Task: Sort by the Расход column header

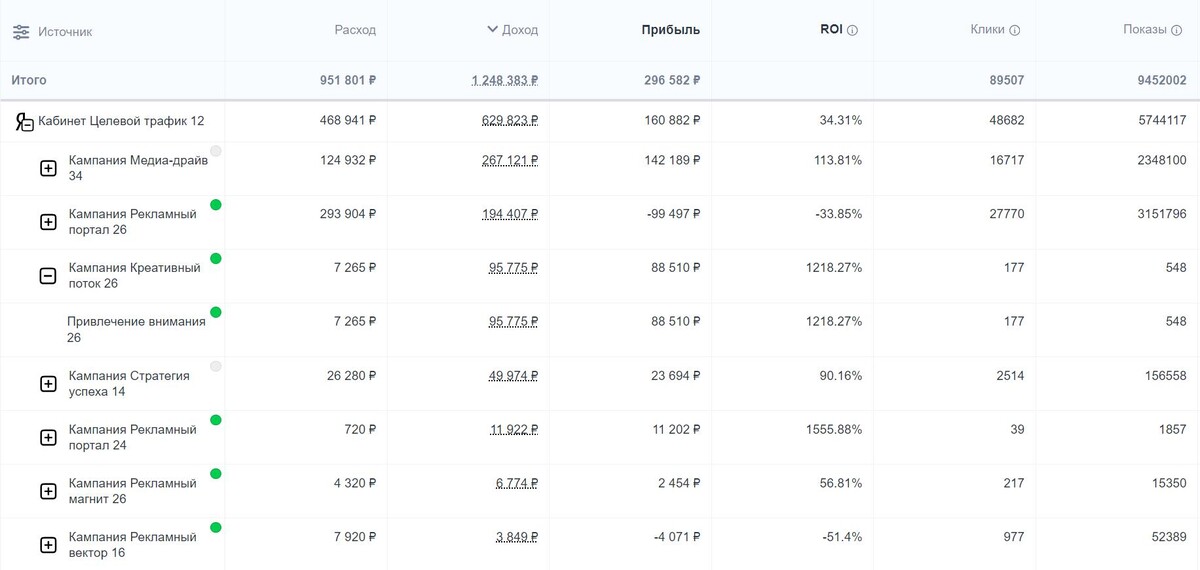Action: point(355,30)
